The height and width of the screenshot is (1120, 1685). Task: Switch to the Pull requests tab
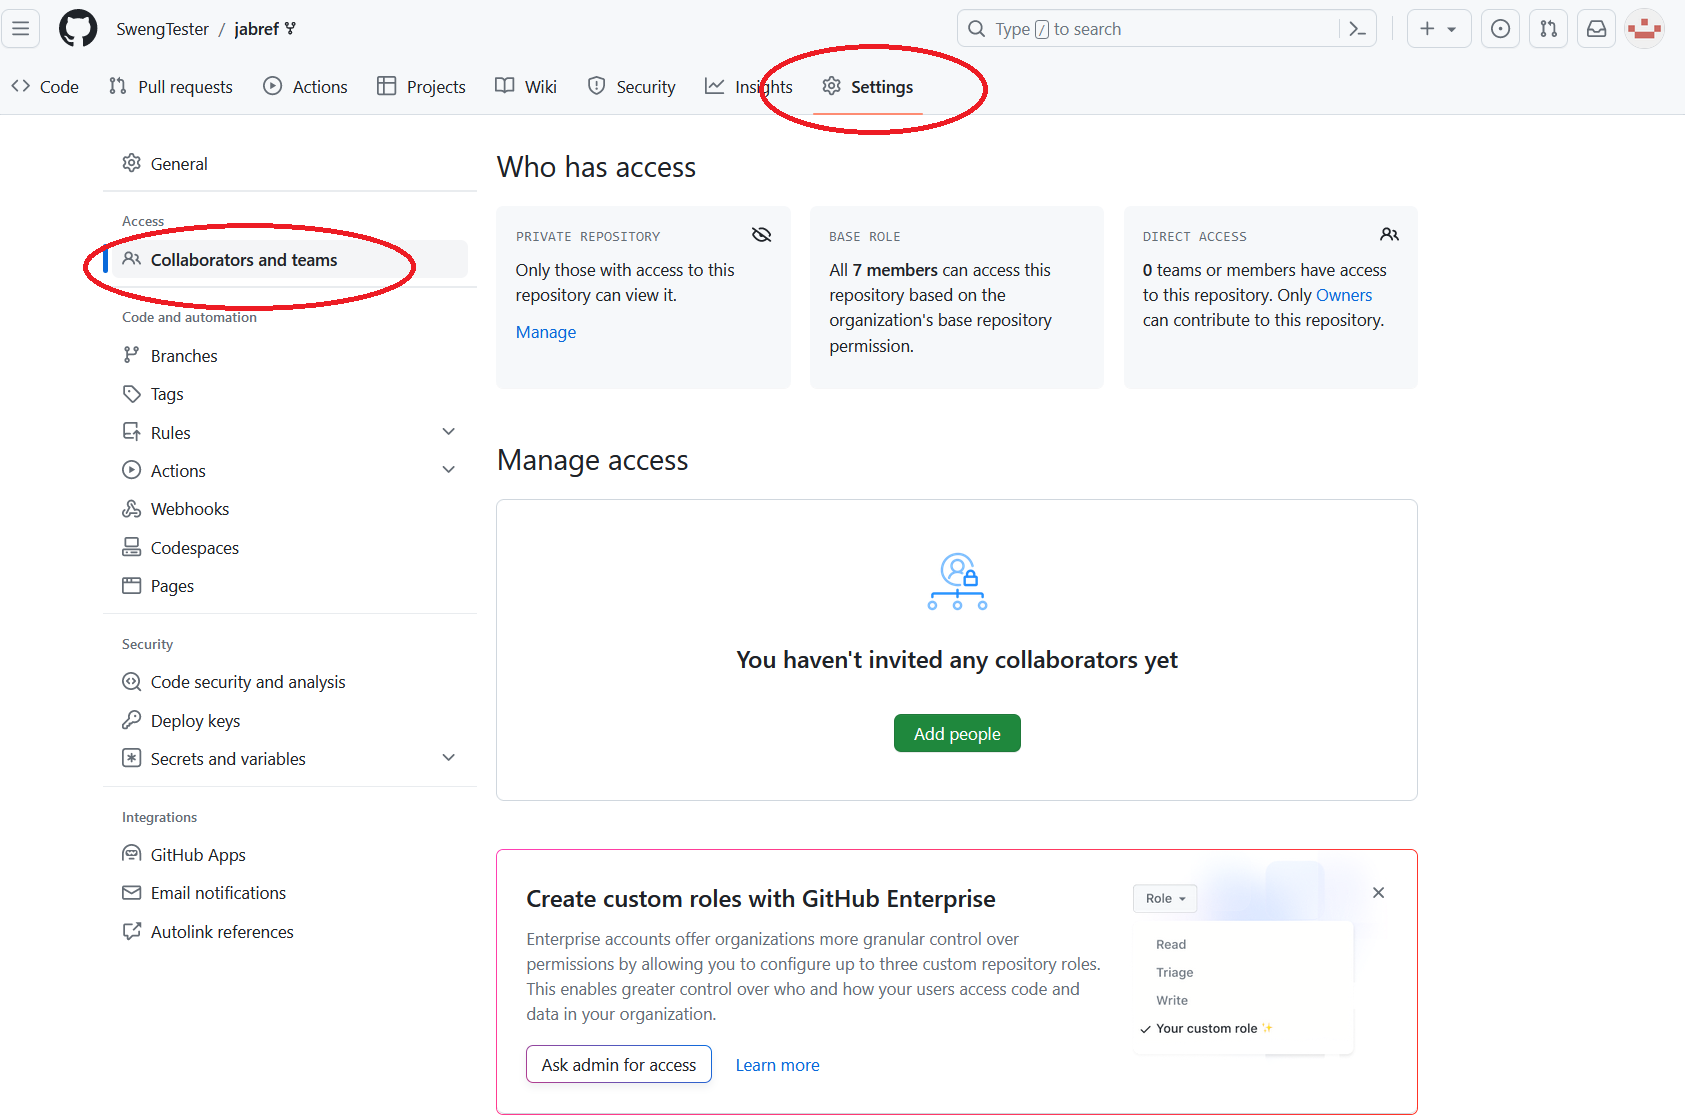[x=171, y=87]
